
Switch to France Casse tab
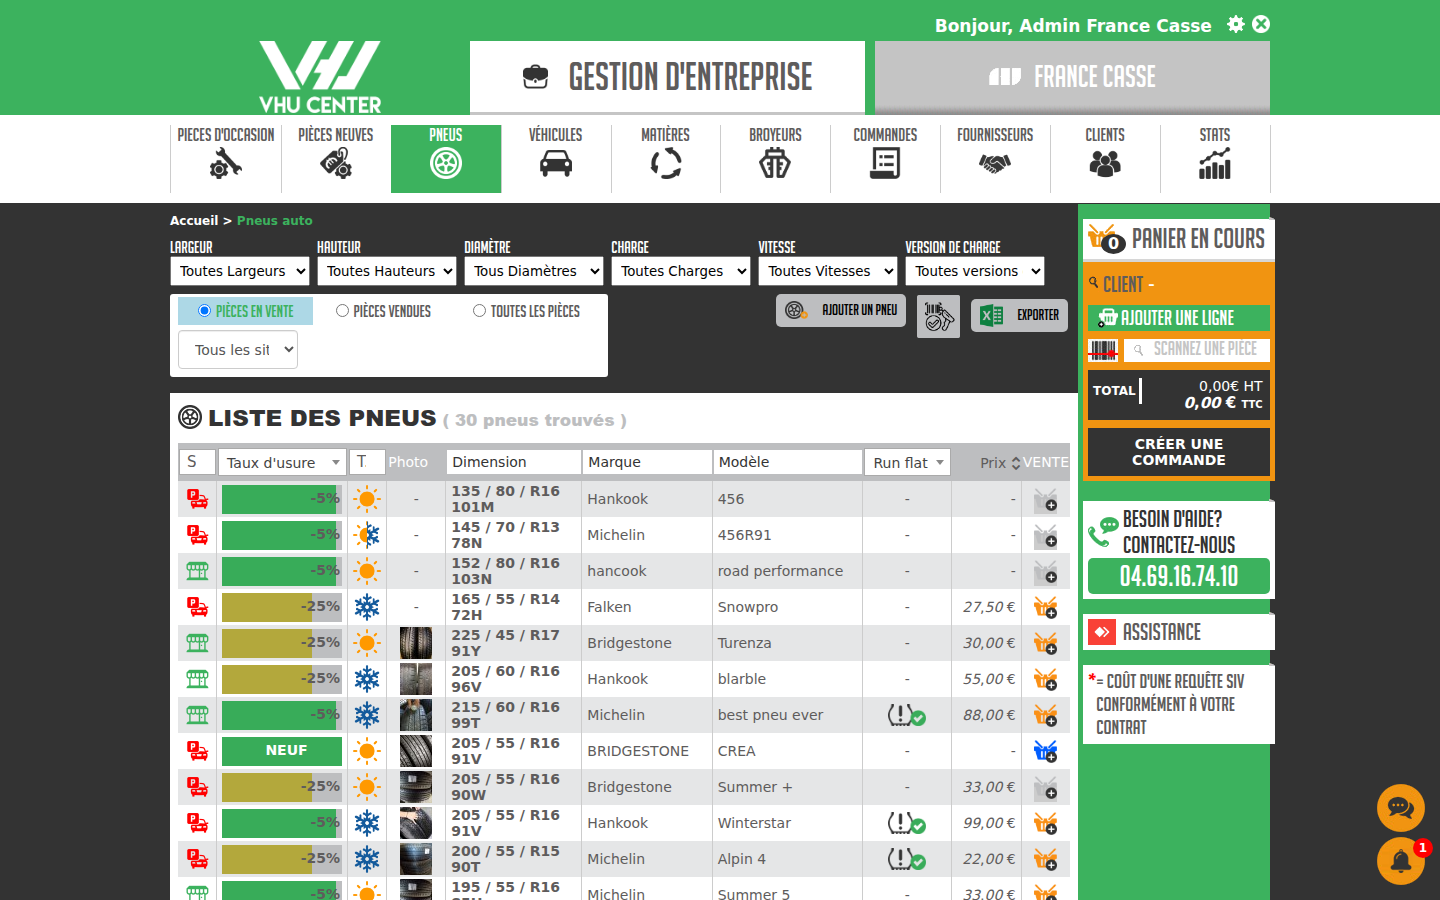tap(1072, 77)
